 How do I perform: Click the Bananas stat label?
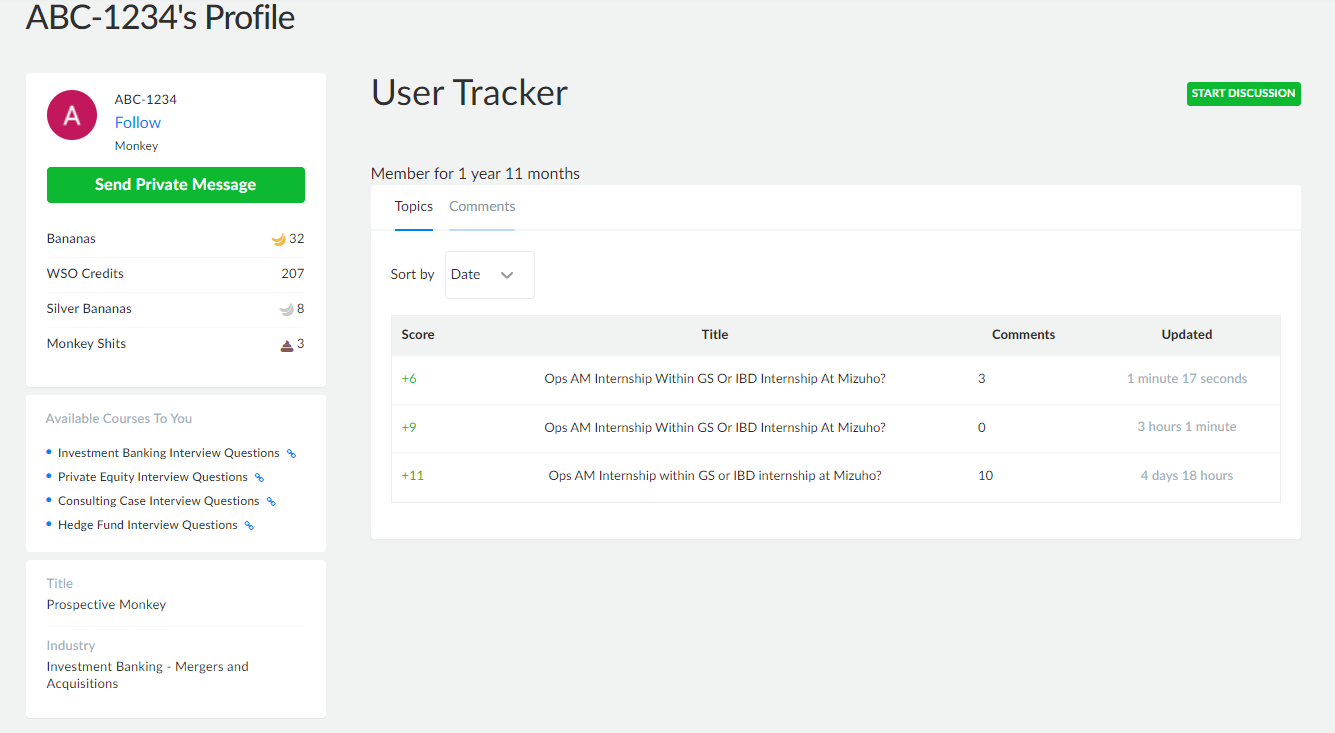click(71, 239)
